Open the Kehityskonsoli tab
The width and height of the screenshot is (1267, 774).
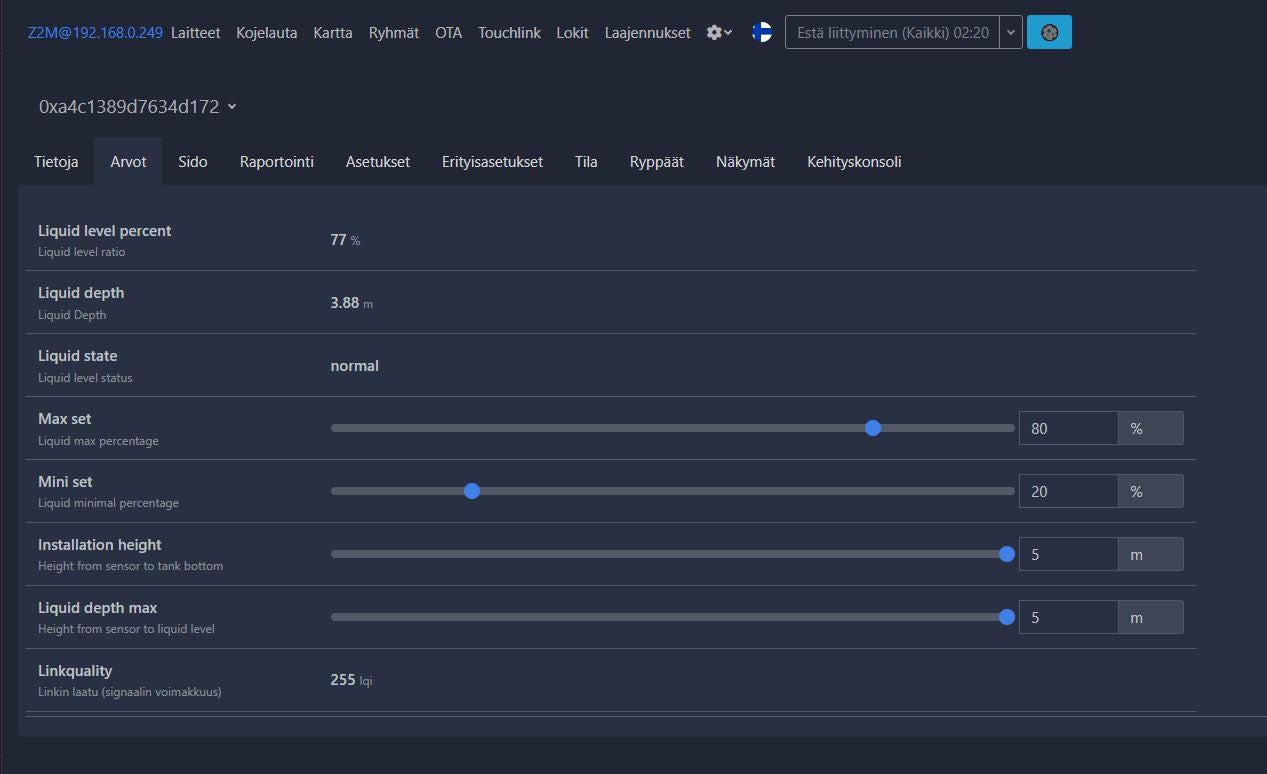pyautogui.click(x=854, y=161)
